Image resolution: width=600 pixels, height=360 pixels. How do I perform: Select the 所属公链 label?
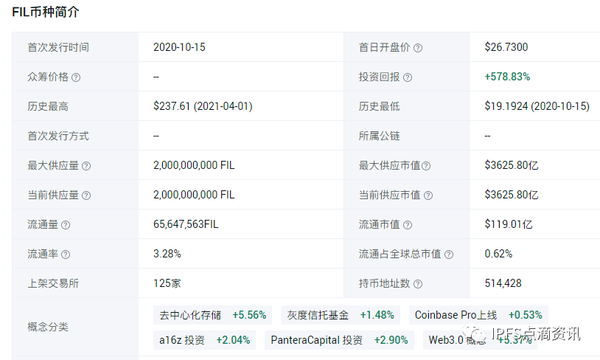coord(379,136)
